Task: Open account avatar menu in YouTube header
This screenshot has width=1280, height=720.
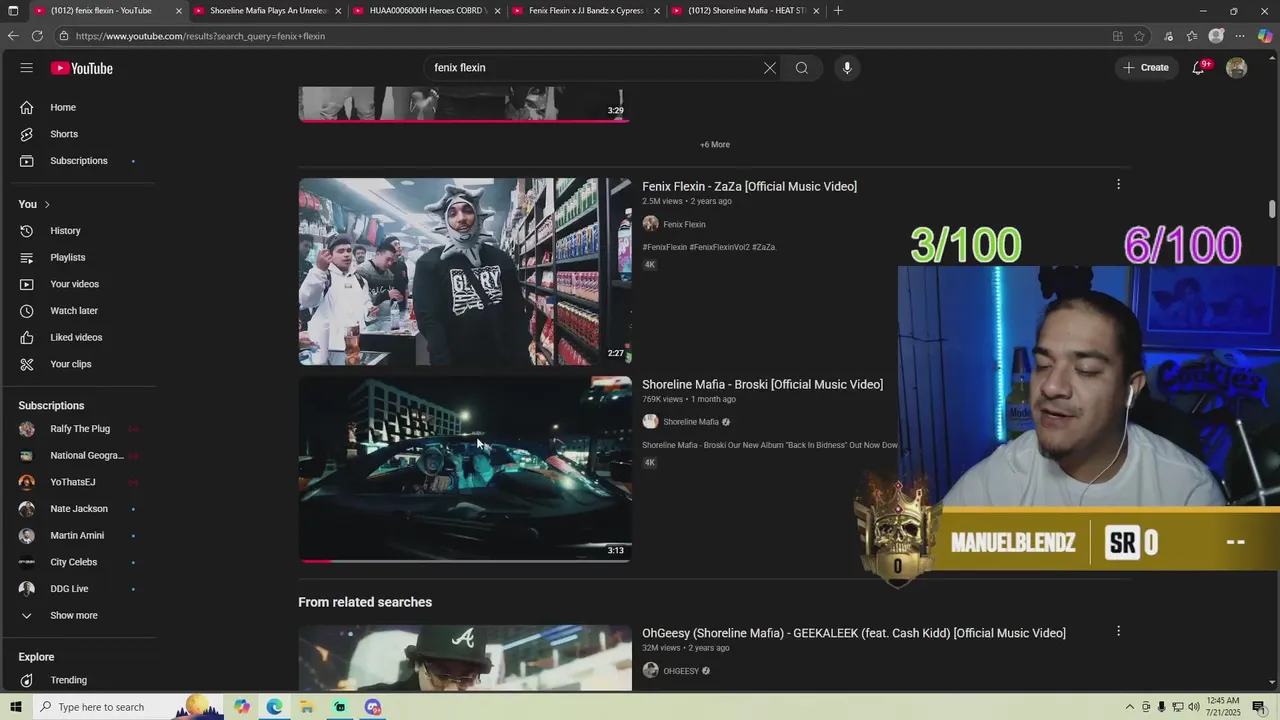Action: click(1237, 68)
